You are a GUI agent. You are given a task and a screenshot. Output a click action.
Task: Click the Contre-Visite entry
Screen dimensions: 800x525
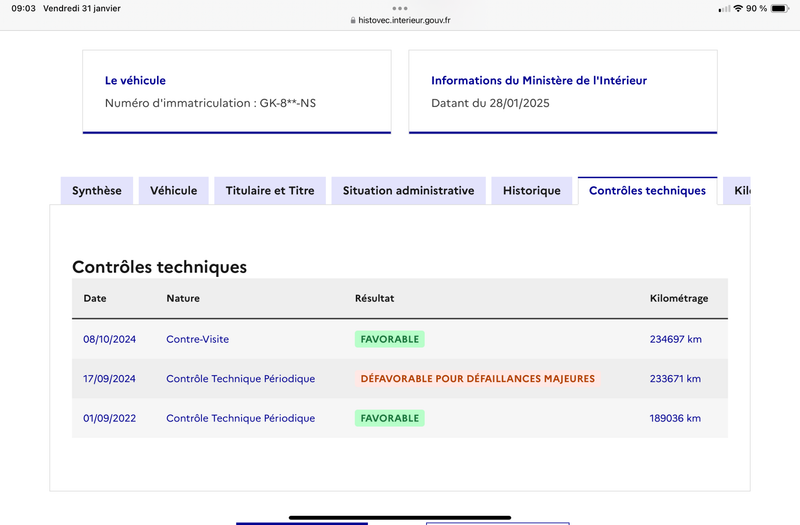point(197,339)
